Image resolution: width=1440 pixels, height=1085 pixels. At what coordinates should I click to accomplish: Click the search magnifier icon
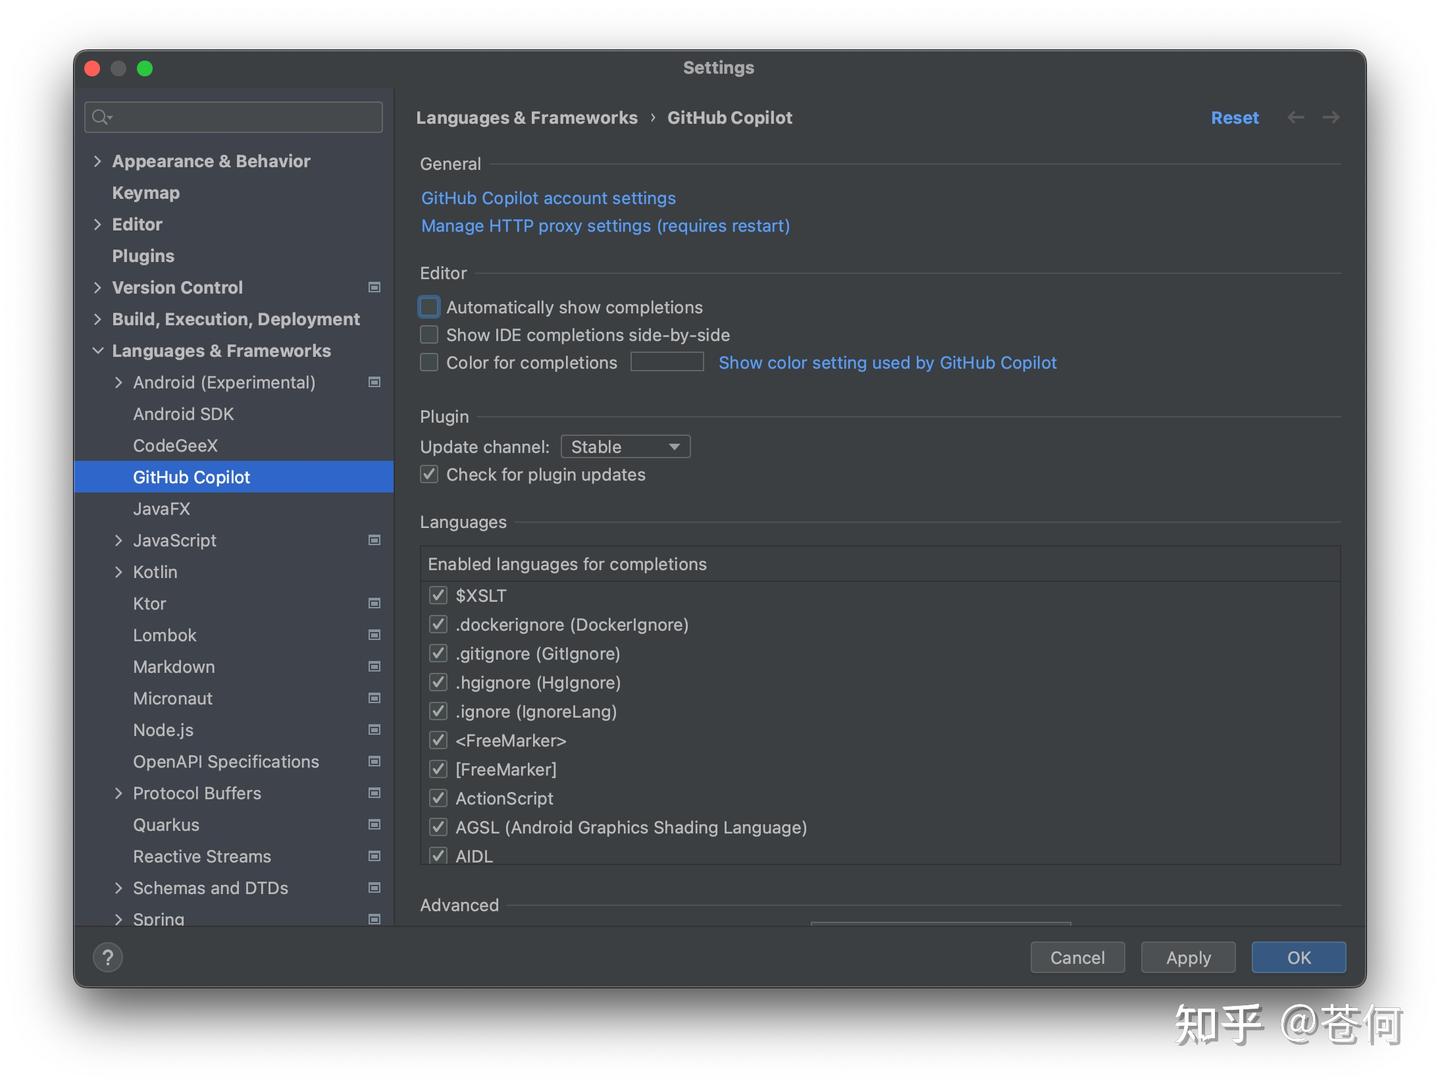[101, 117]
